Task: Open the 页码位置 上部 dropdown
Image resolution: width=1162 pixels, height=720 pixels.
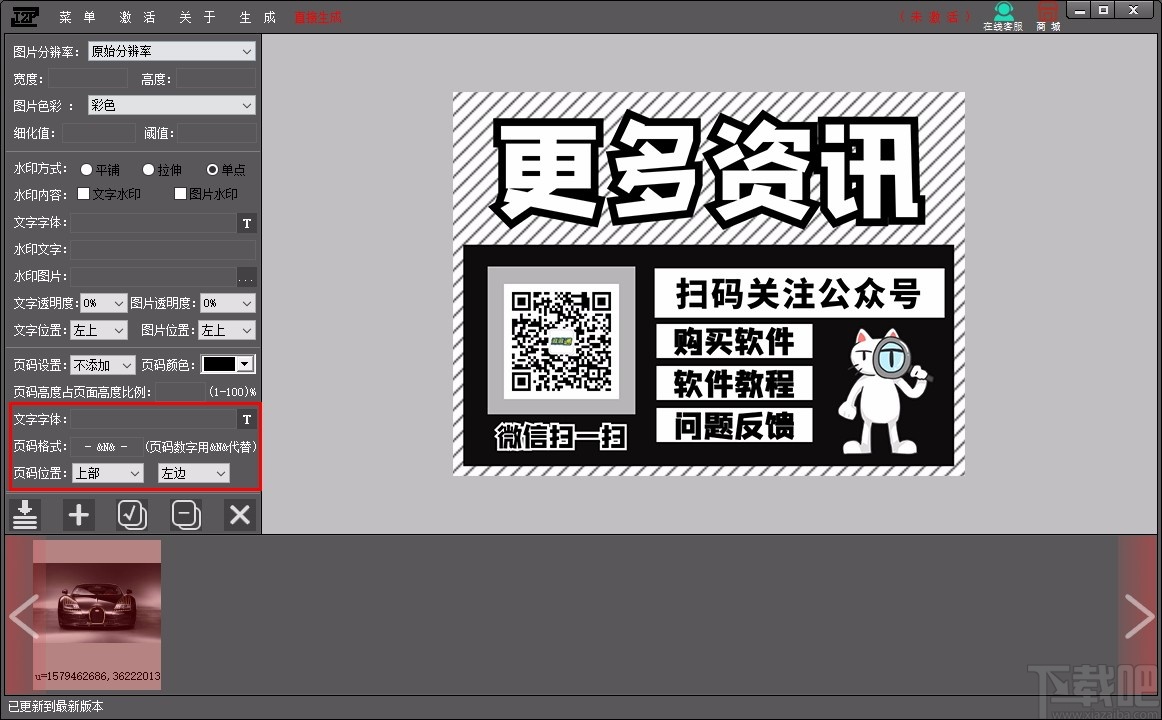Action: (107, 472)
